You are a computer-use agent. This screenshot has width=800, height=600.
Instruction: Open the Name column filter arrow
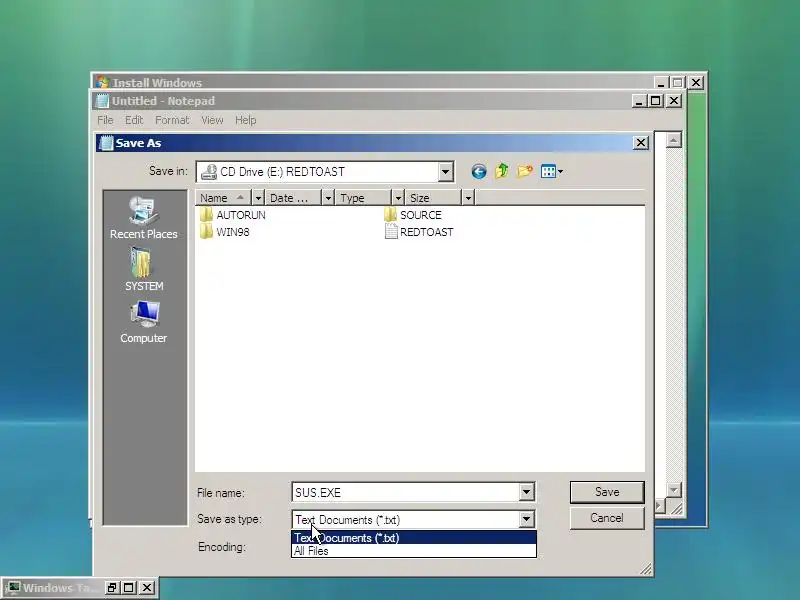258,198
